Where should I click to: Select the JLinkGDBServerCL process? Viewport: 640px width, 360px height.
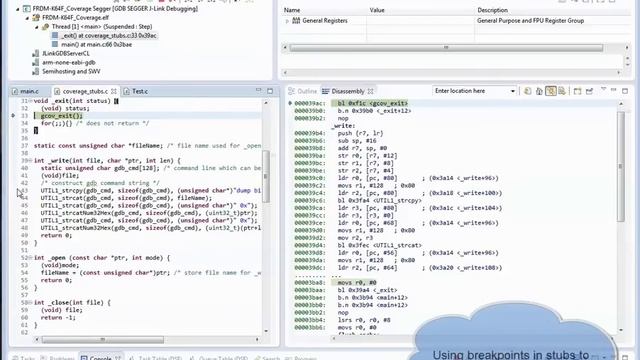point(66,53)
